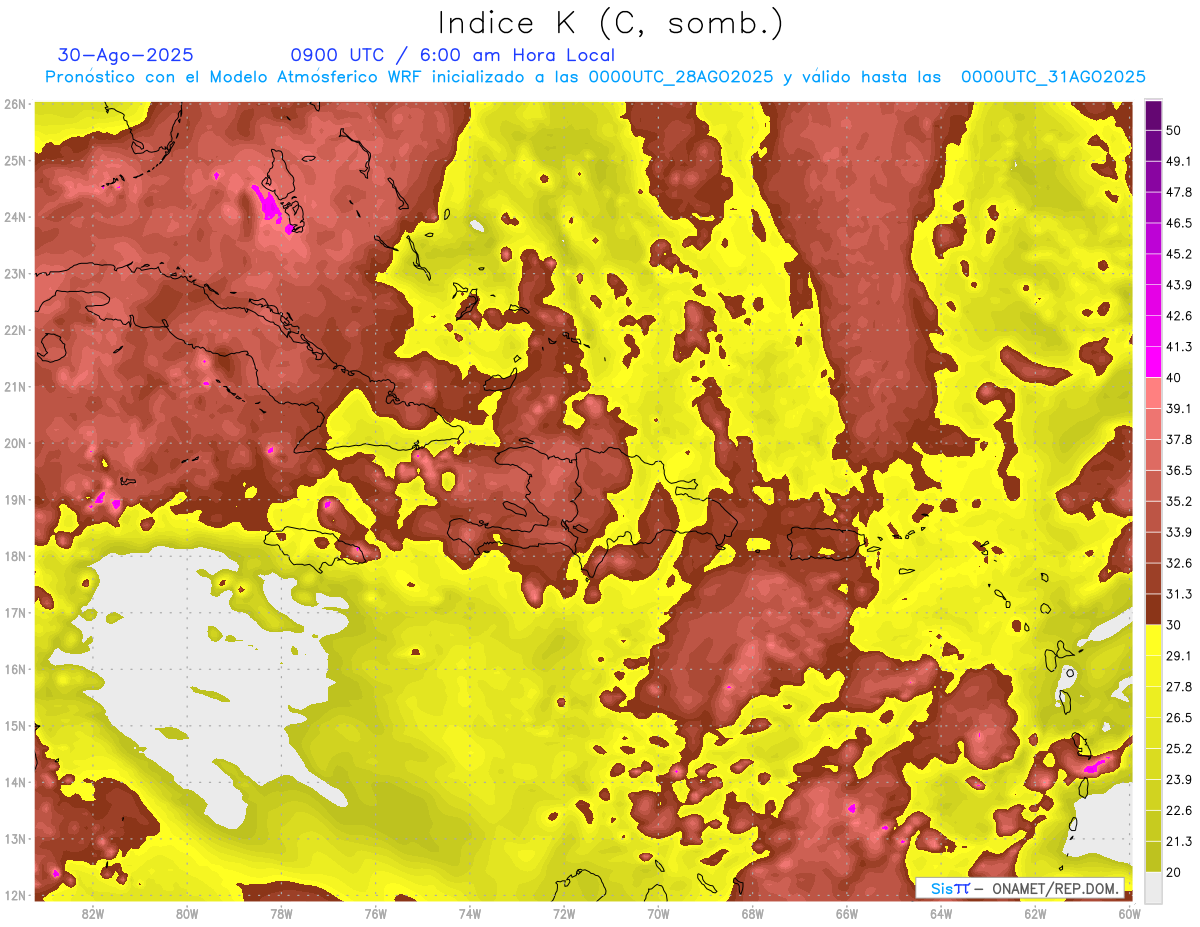Click the '74W' longitude label
This screenshot has height=927, width=1200.
pos(470,913)
